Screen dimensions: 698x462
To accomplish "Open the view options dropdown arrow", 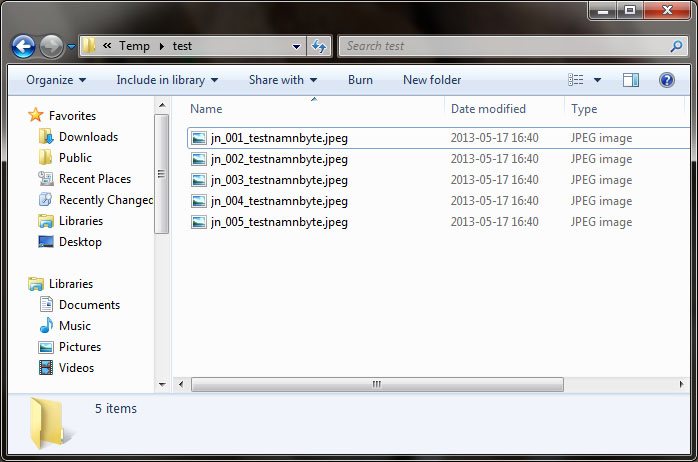I will point(597,80).
